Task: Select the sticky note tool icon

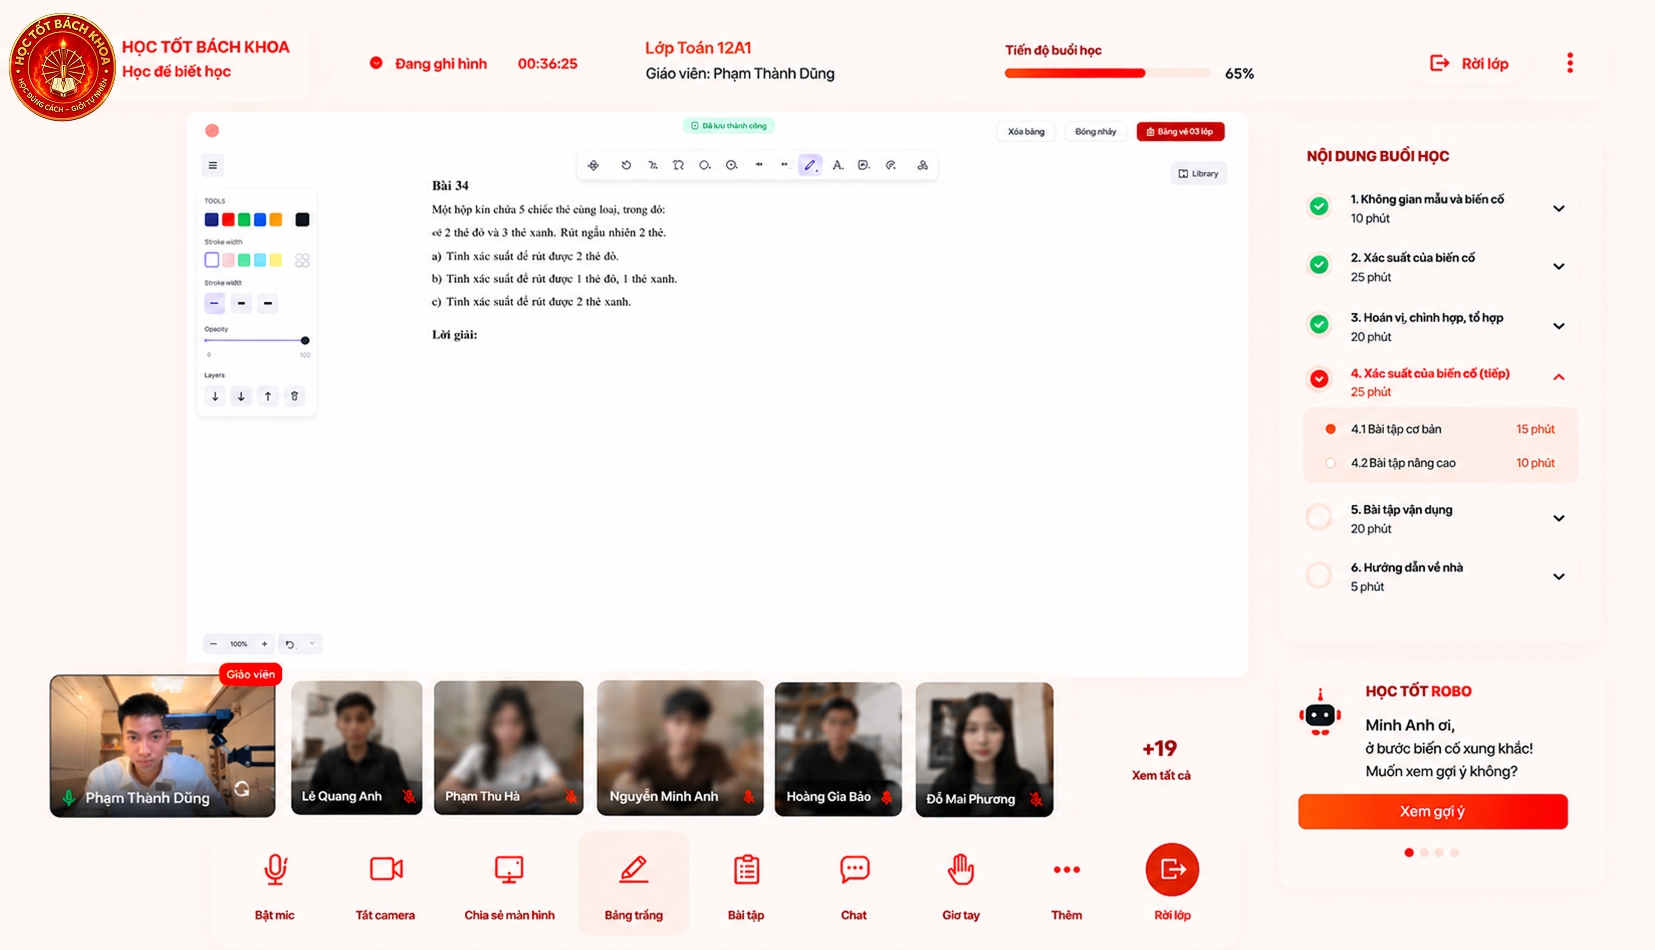Action: [864, 165]
